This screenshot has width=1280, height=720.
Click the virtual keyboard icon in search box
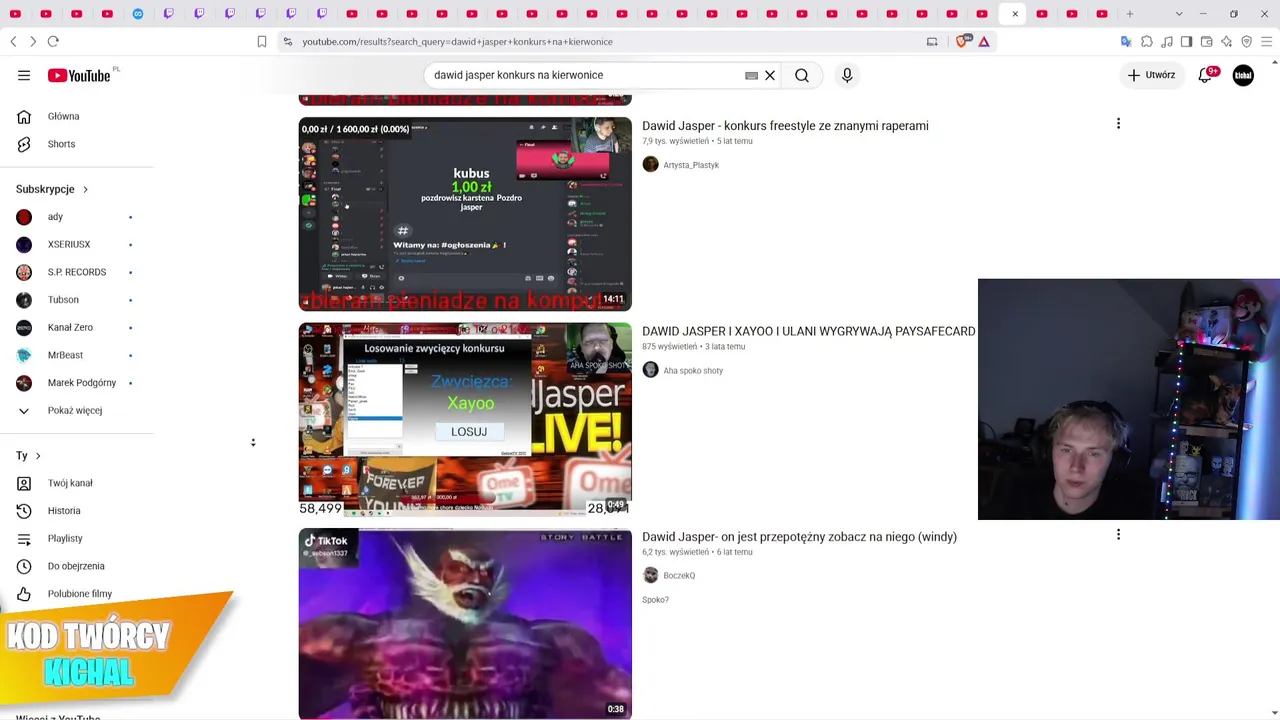[751, 75]
